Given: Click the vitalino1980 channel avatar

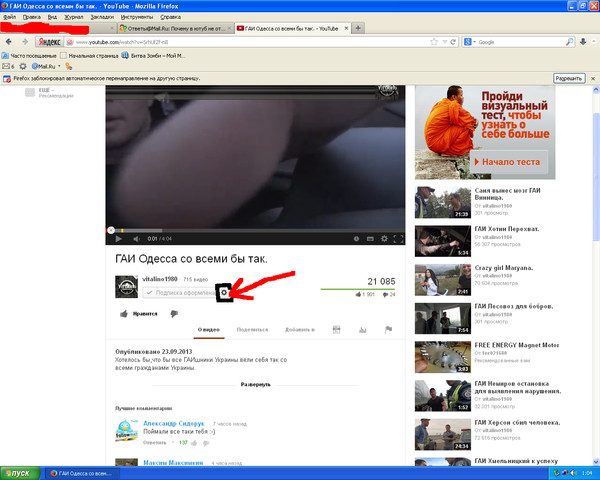Looking at the screenshot, I should pyautogui.click(x=126, y=286).
